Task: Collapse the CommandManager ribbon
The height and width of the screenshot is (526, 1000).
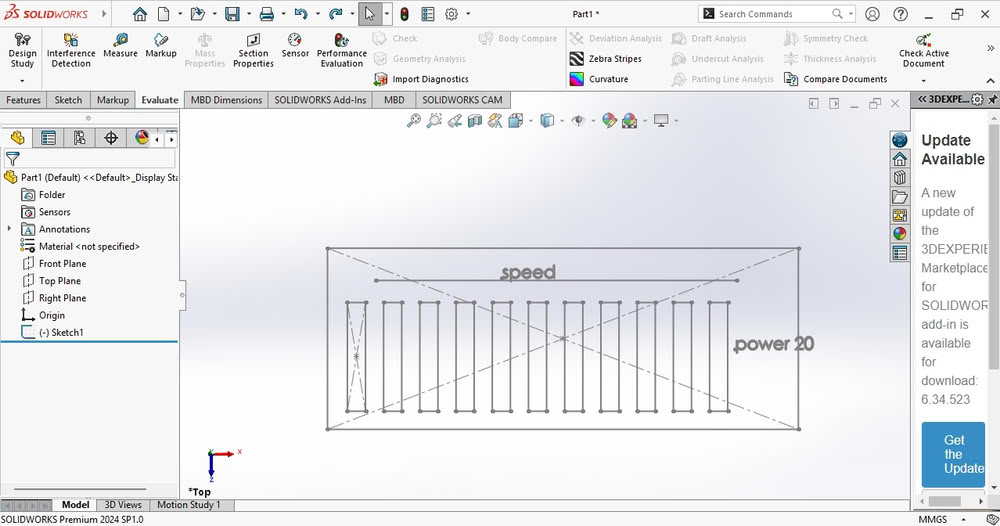Action: 990,80
